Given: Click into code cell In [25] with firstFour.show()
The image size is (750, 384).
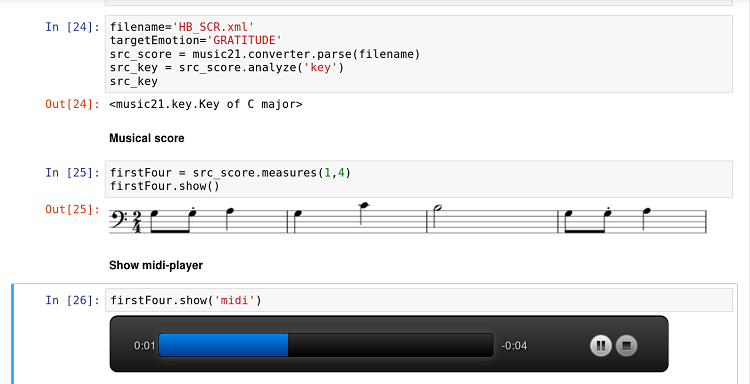Looking at the screenshot, I should [419, 179].
